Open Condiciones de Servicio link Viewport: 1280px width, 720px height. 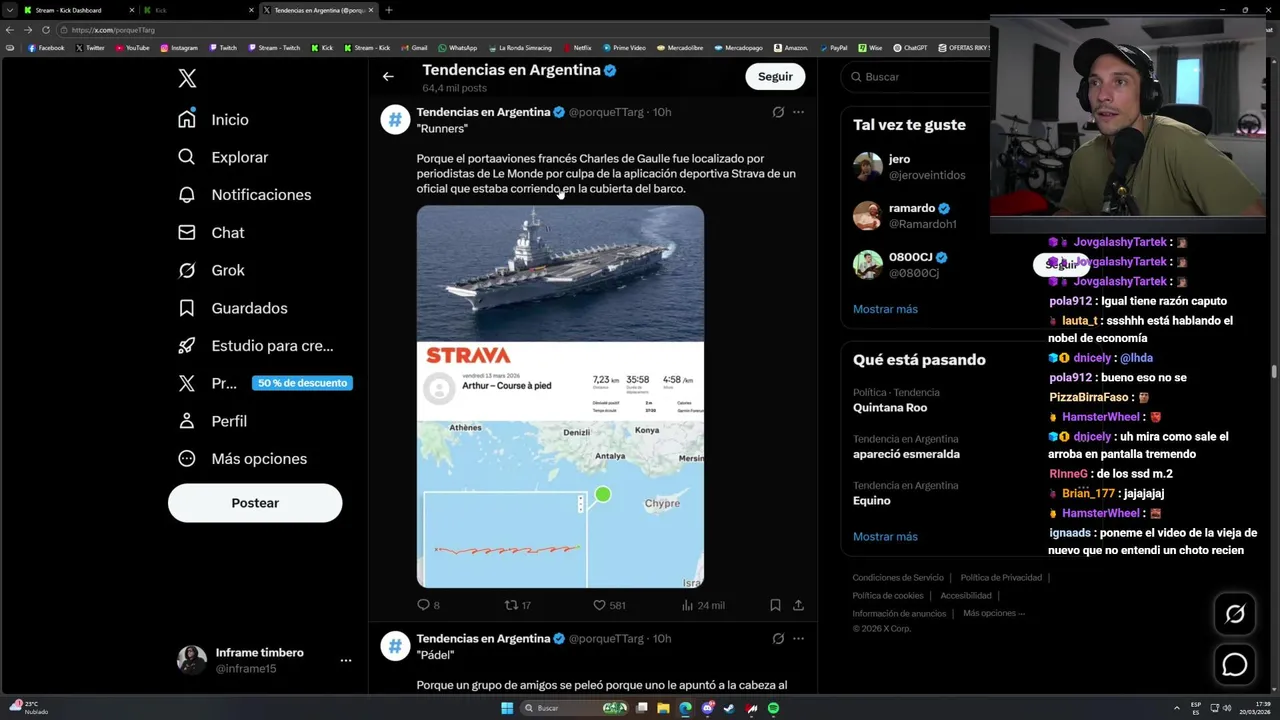coord(898,578)
